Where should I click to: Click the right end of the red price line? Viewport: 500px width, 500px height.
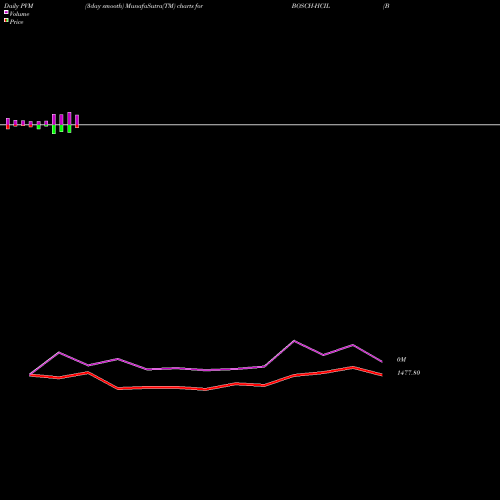click(x=382, y=375)
